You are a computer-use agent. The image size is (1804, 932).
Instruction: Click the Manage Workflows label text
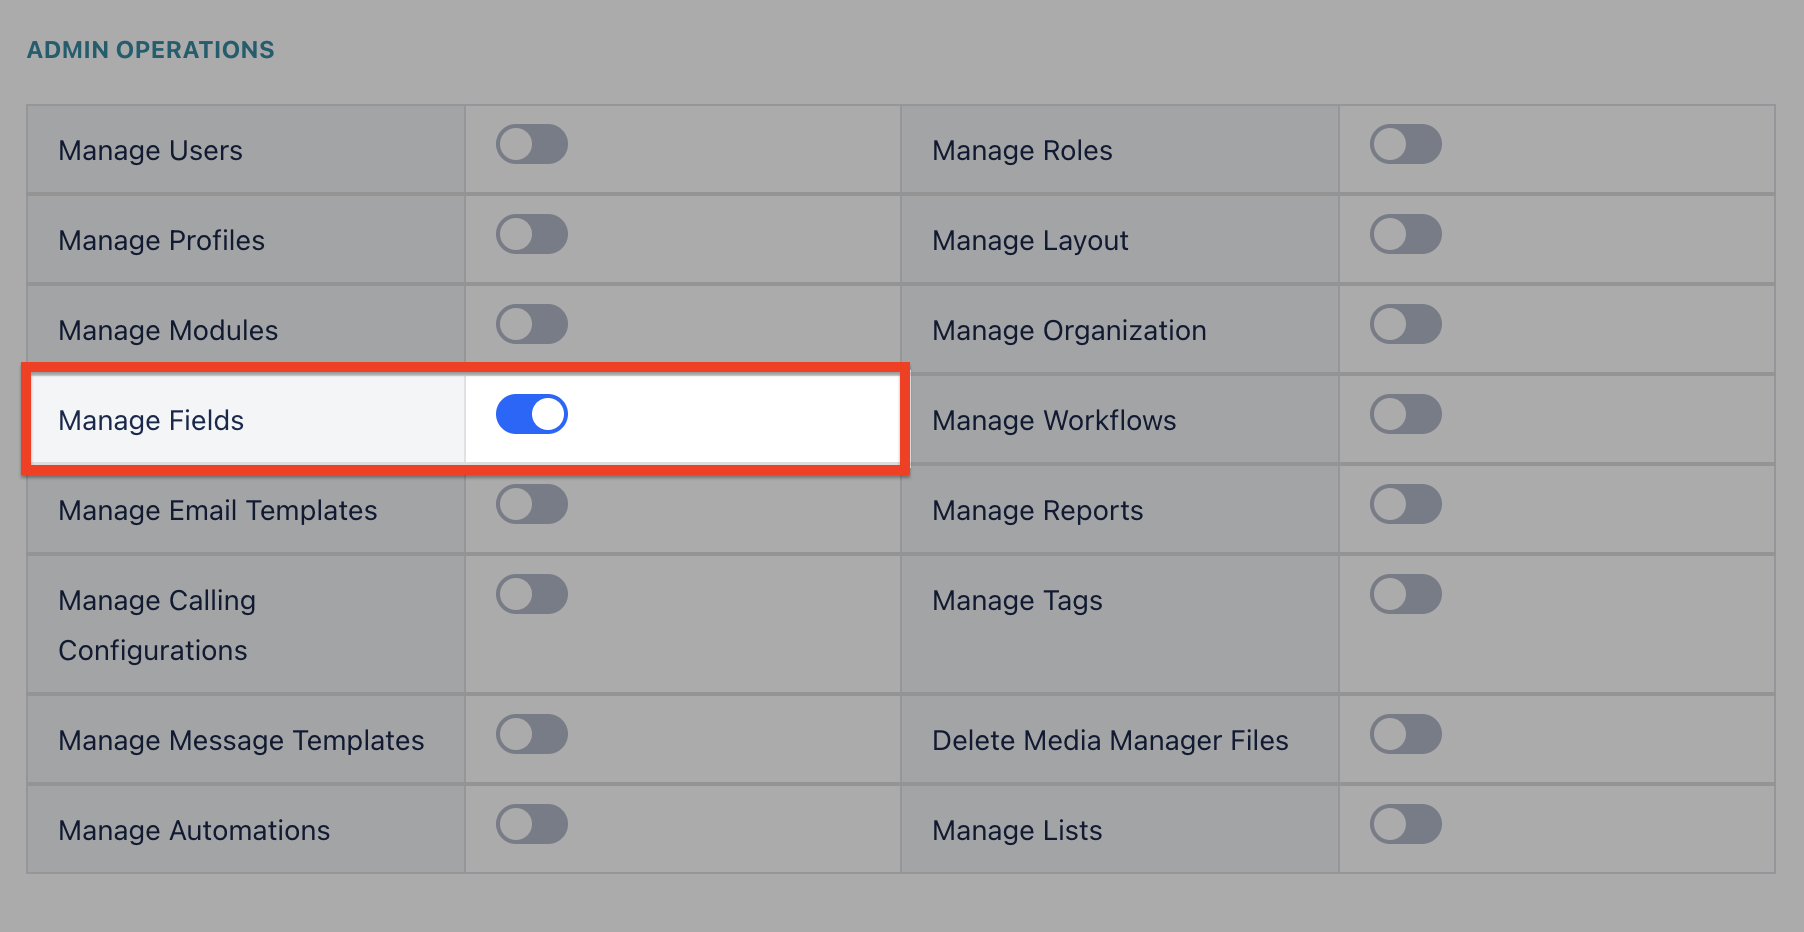[1054, 420]
